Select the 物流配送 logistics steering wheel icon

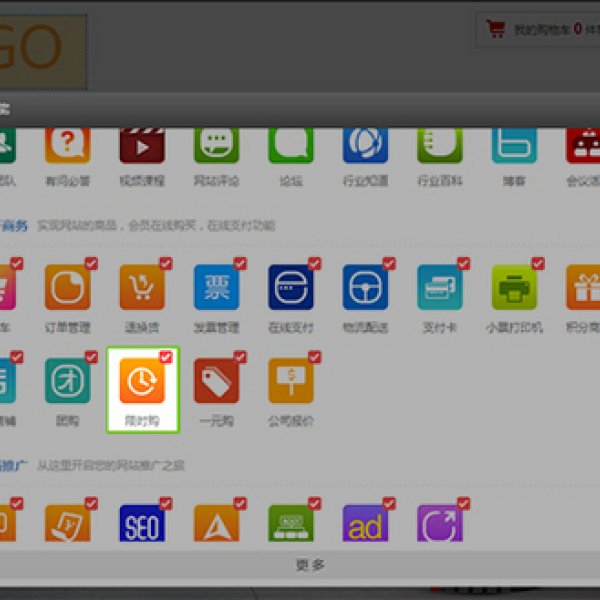(365, 288)
